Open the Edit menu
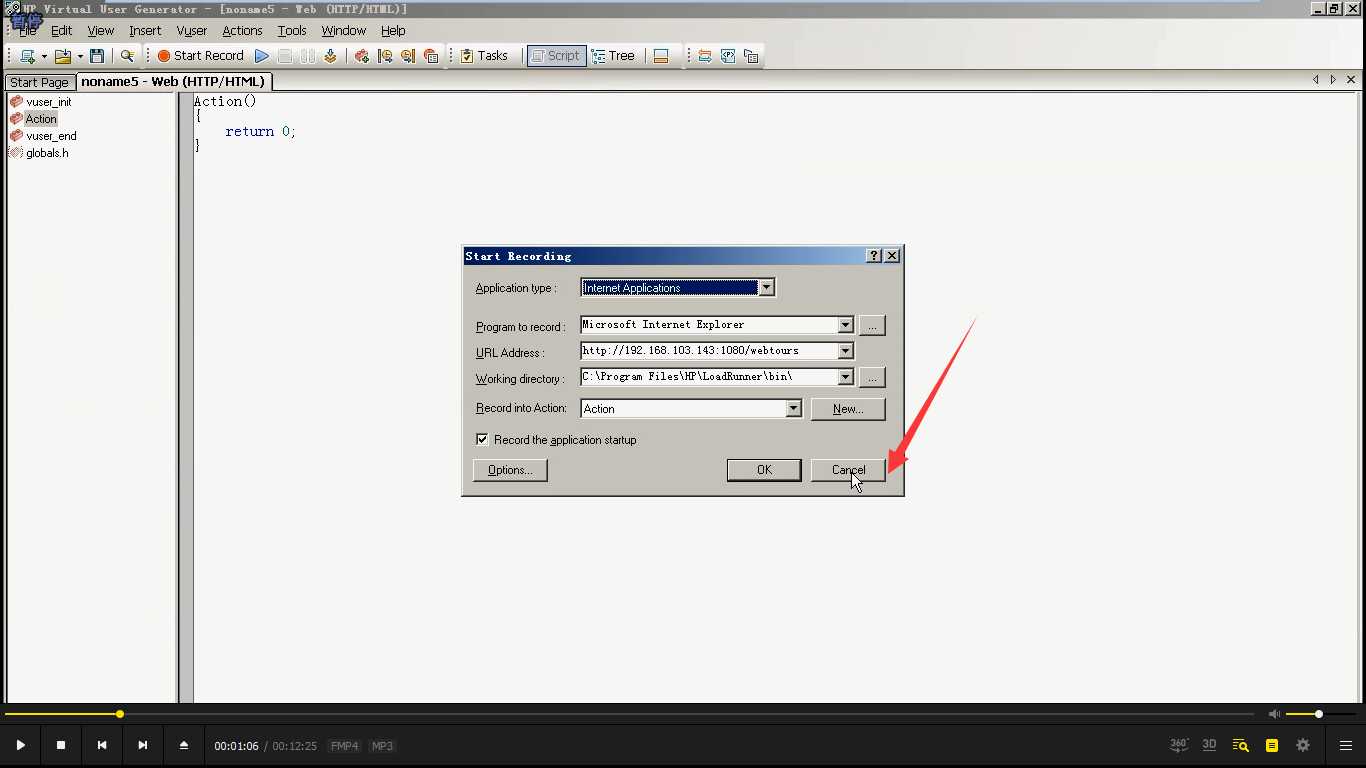The width and height of the screenshot is (1366, 768). click(x=61, y=31)
